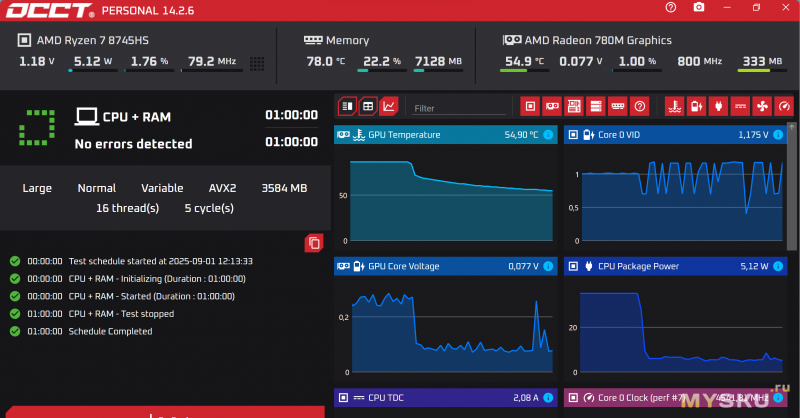
Task: Toggle the temperature sensor type filter
Action: pyautogui.click(x=675, y=106)
